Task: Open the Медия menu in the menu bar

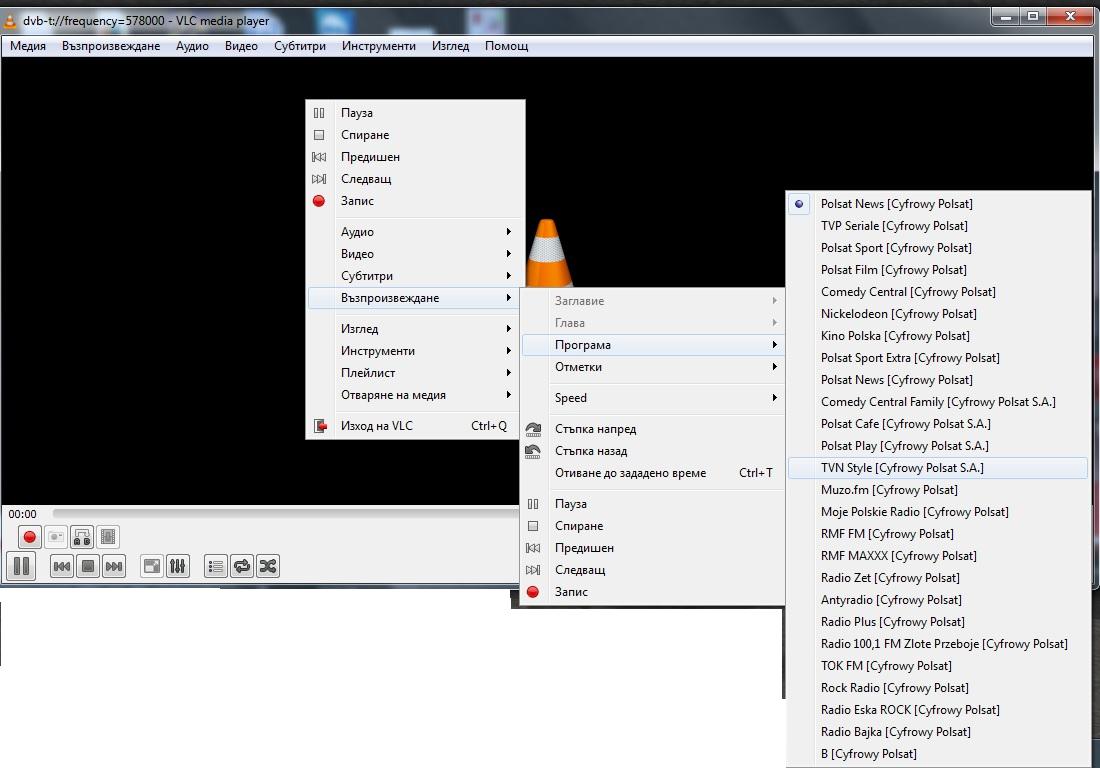Action: (x=28, y=46)
